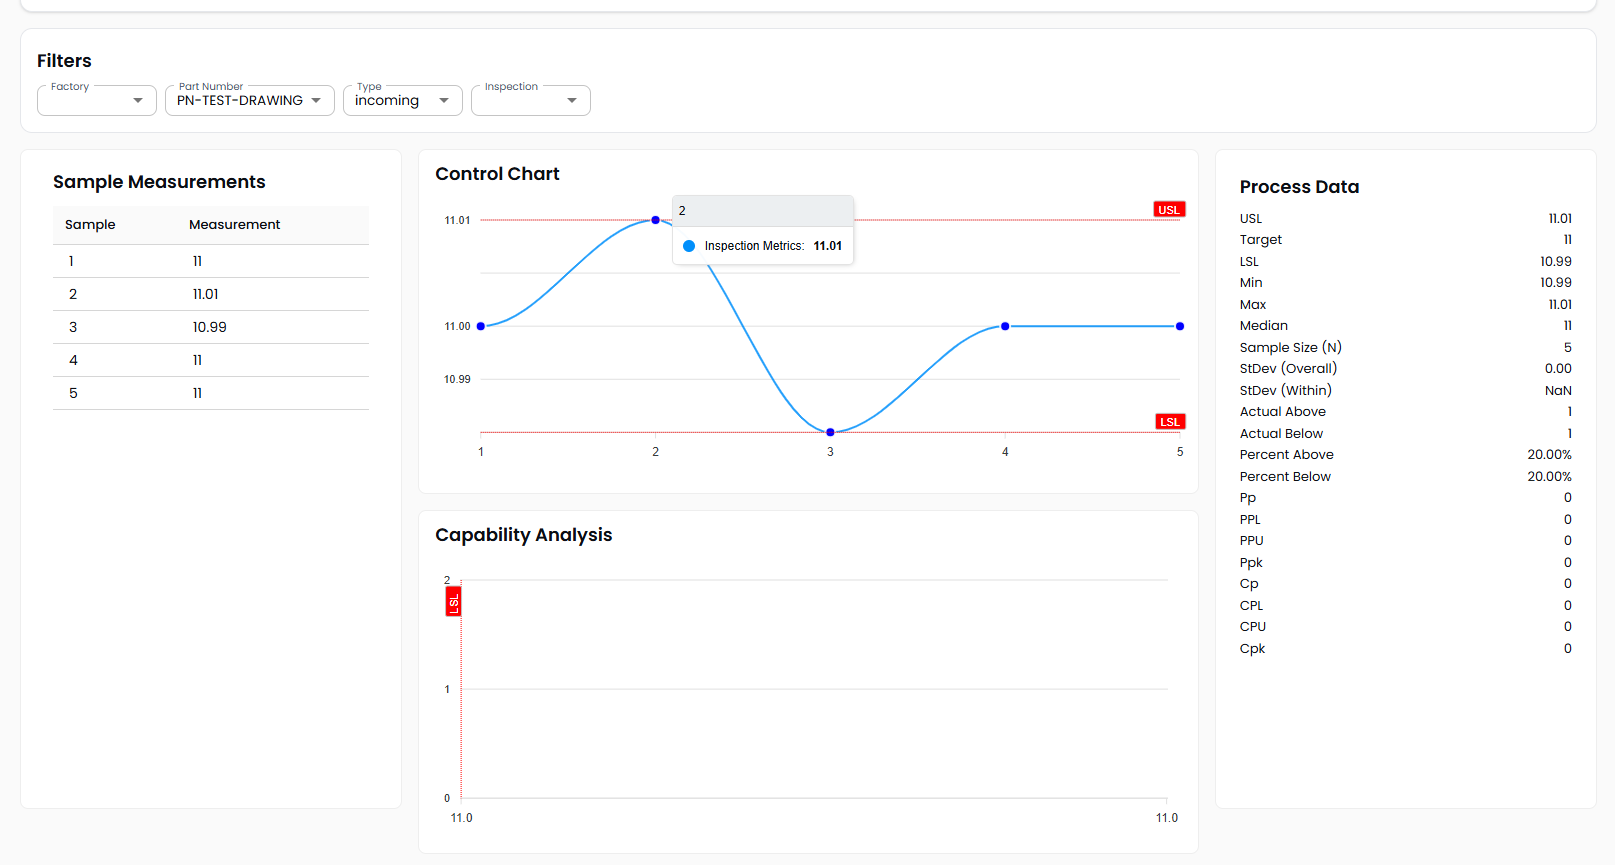This screenshot has width=1615, height=865.
Task: Open the Type filter set to incoming
Action: (x=402, y=101)
